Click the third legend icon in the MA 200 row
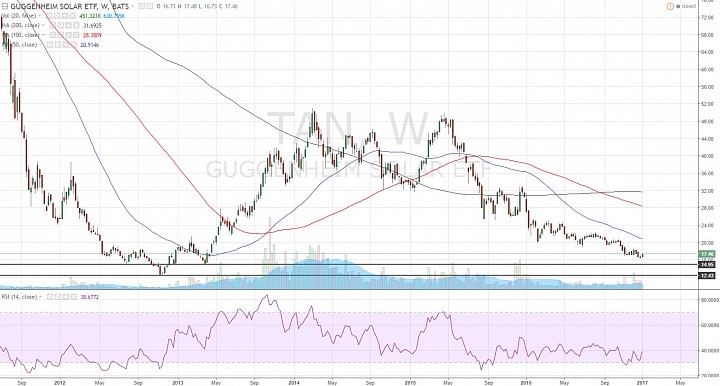The height and width of the screenshot is (386, 720). coord(68,25)
